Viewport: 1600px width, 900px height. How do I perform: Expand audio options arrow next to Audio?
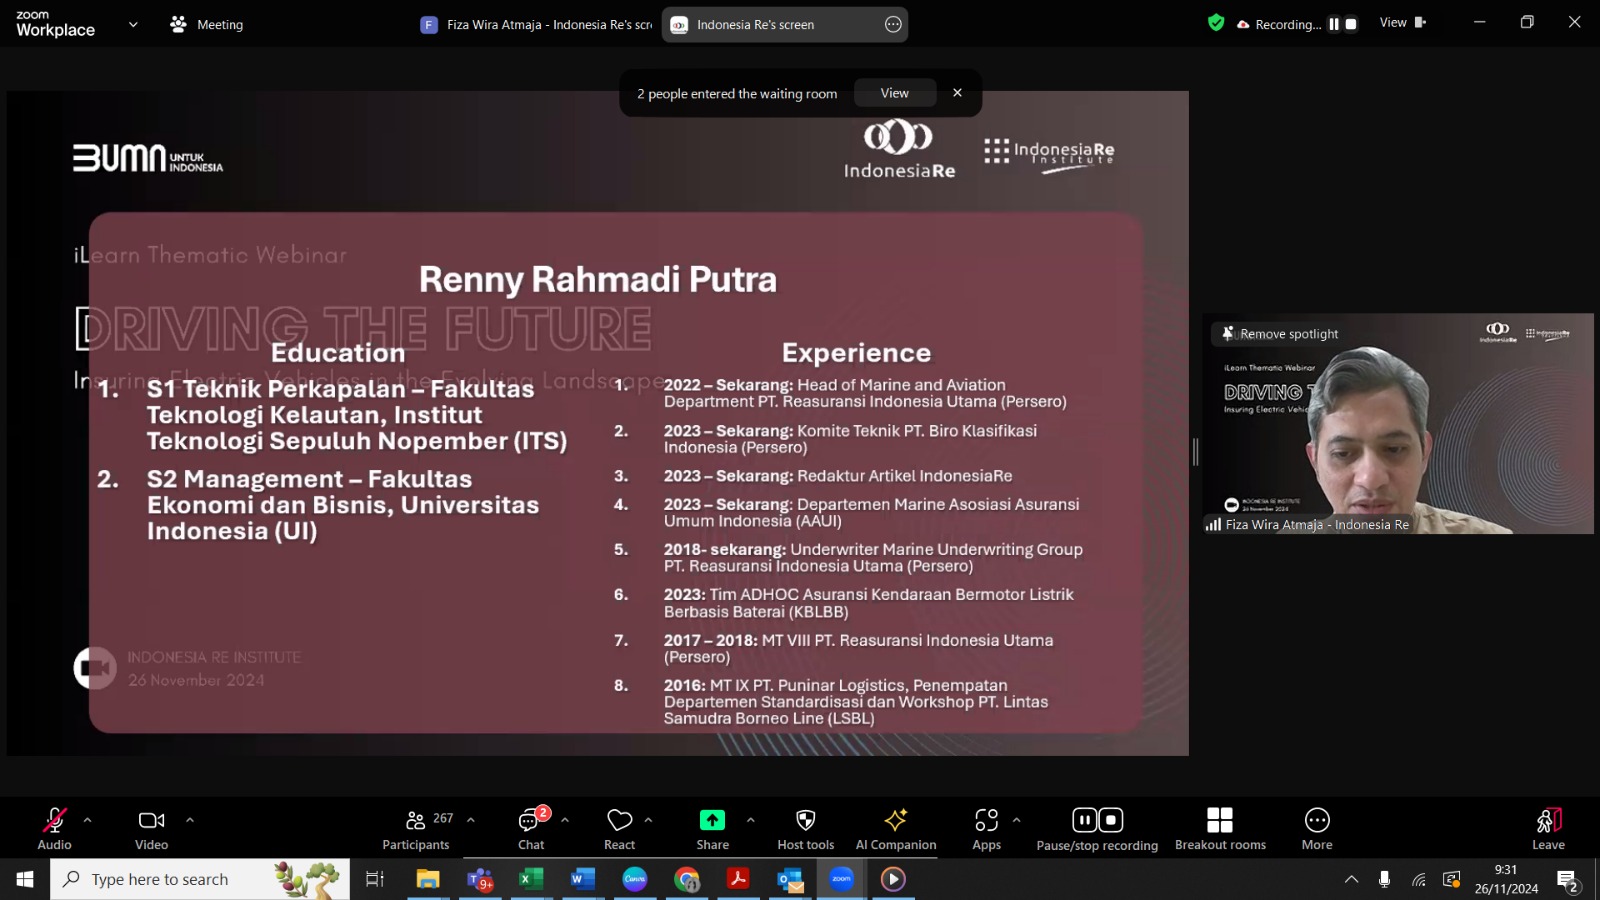point(87,820)
